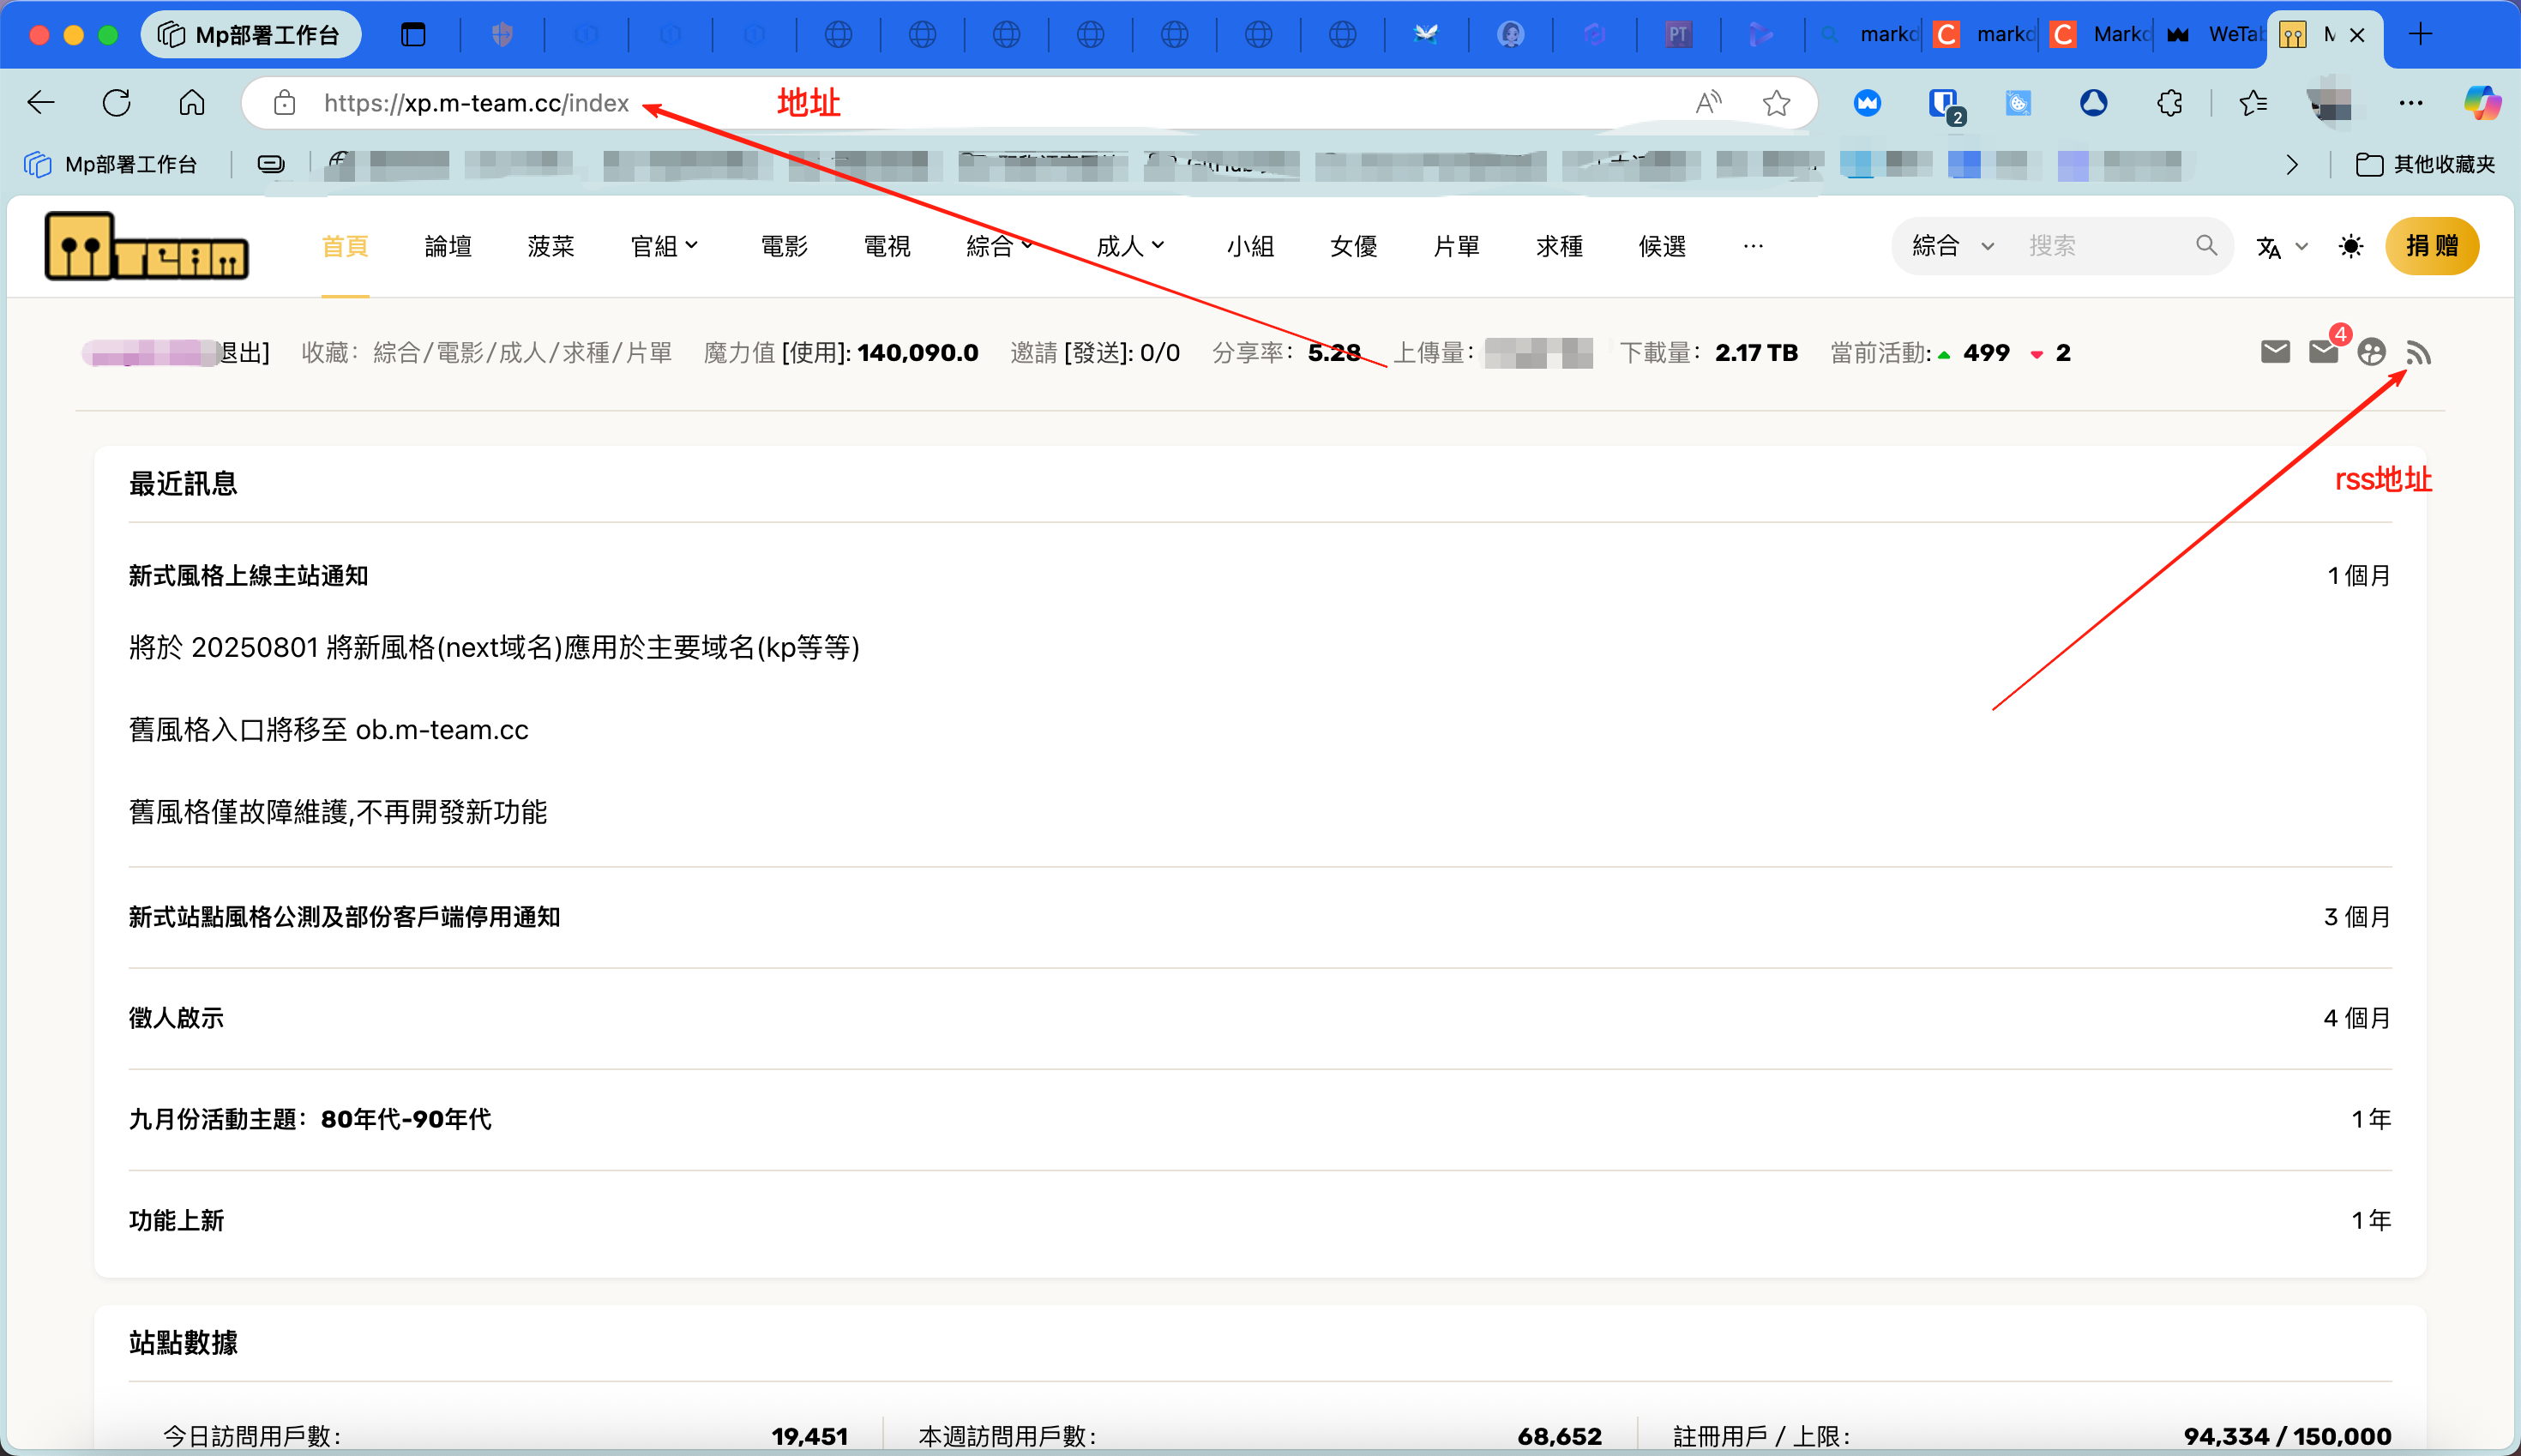The height and width of the screenshot is (1456, 2521).
Task: Open the Copilot sidebar icon
Action: coord(2482,103)
